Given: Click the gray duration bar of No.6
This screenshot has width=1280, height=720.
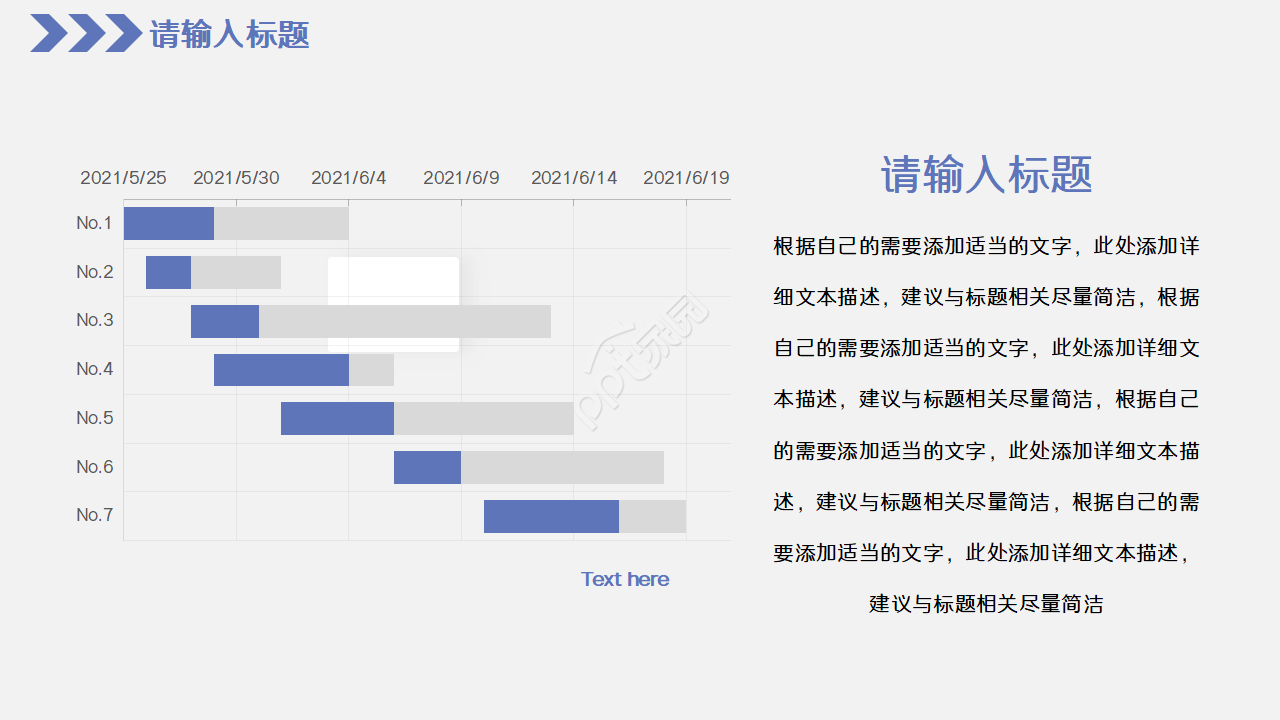Looking at the screenshot, I should pos(562,467).
